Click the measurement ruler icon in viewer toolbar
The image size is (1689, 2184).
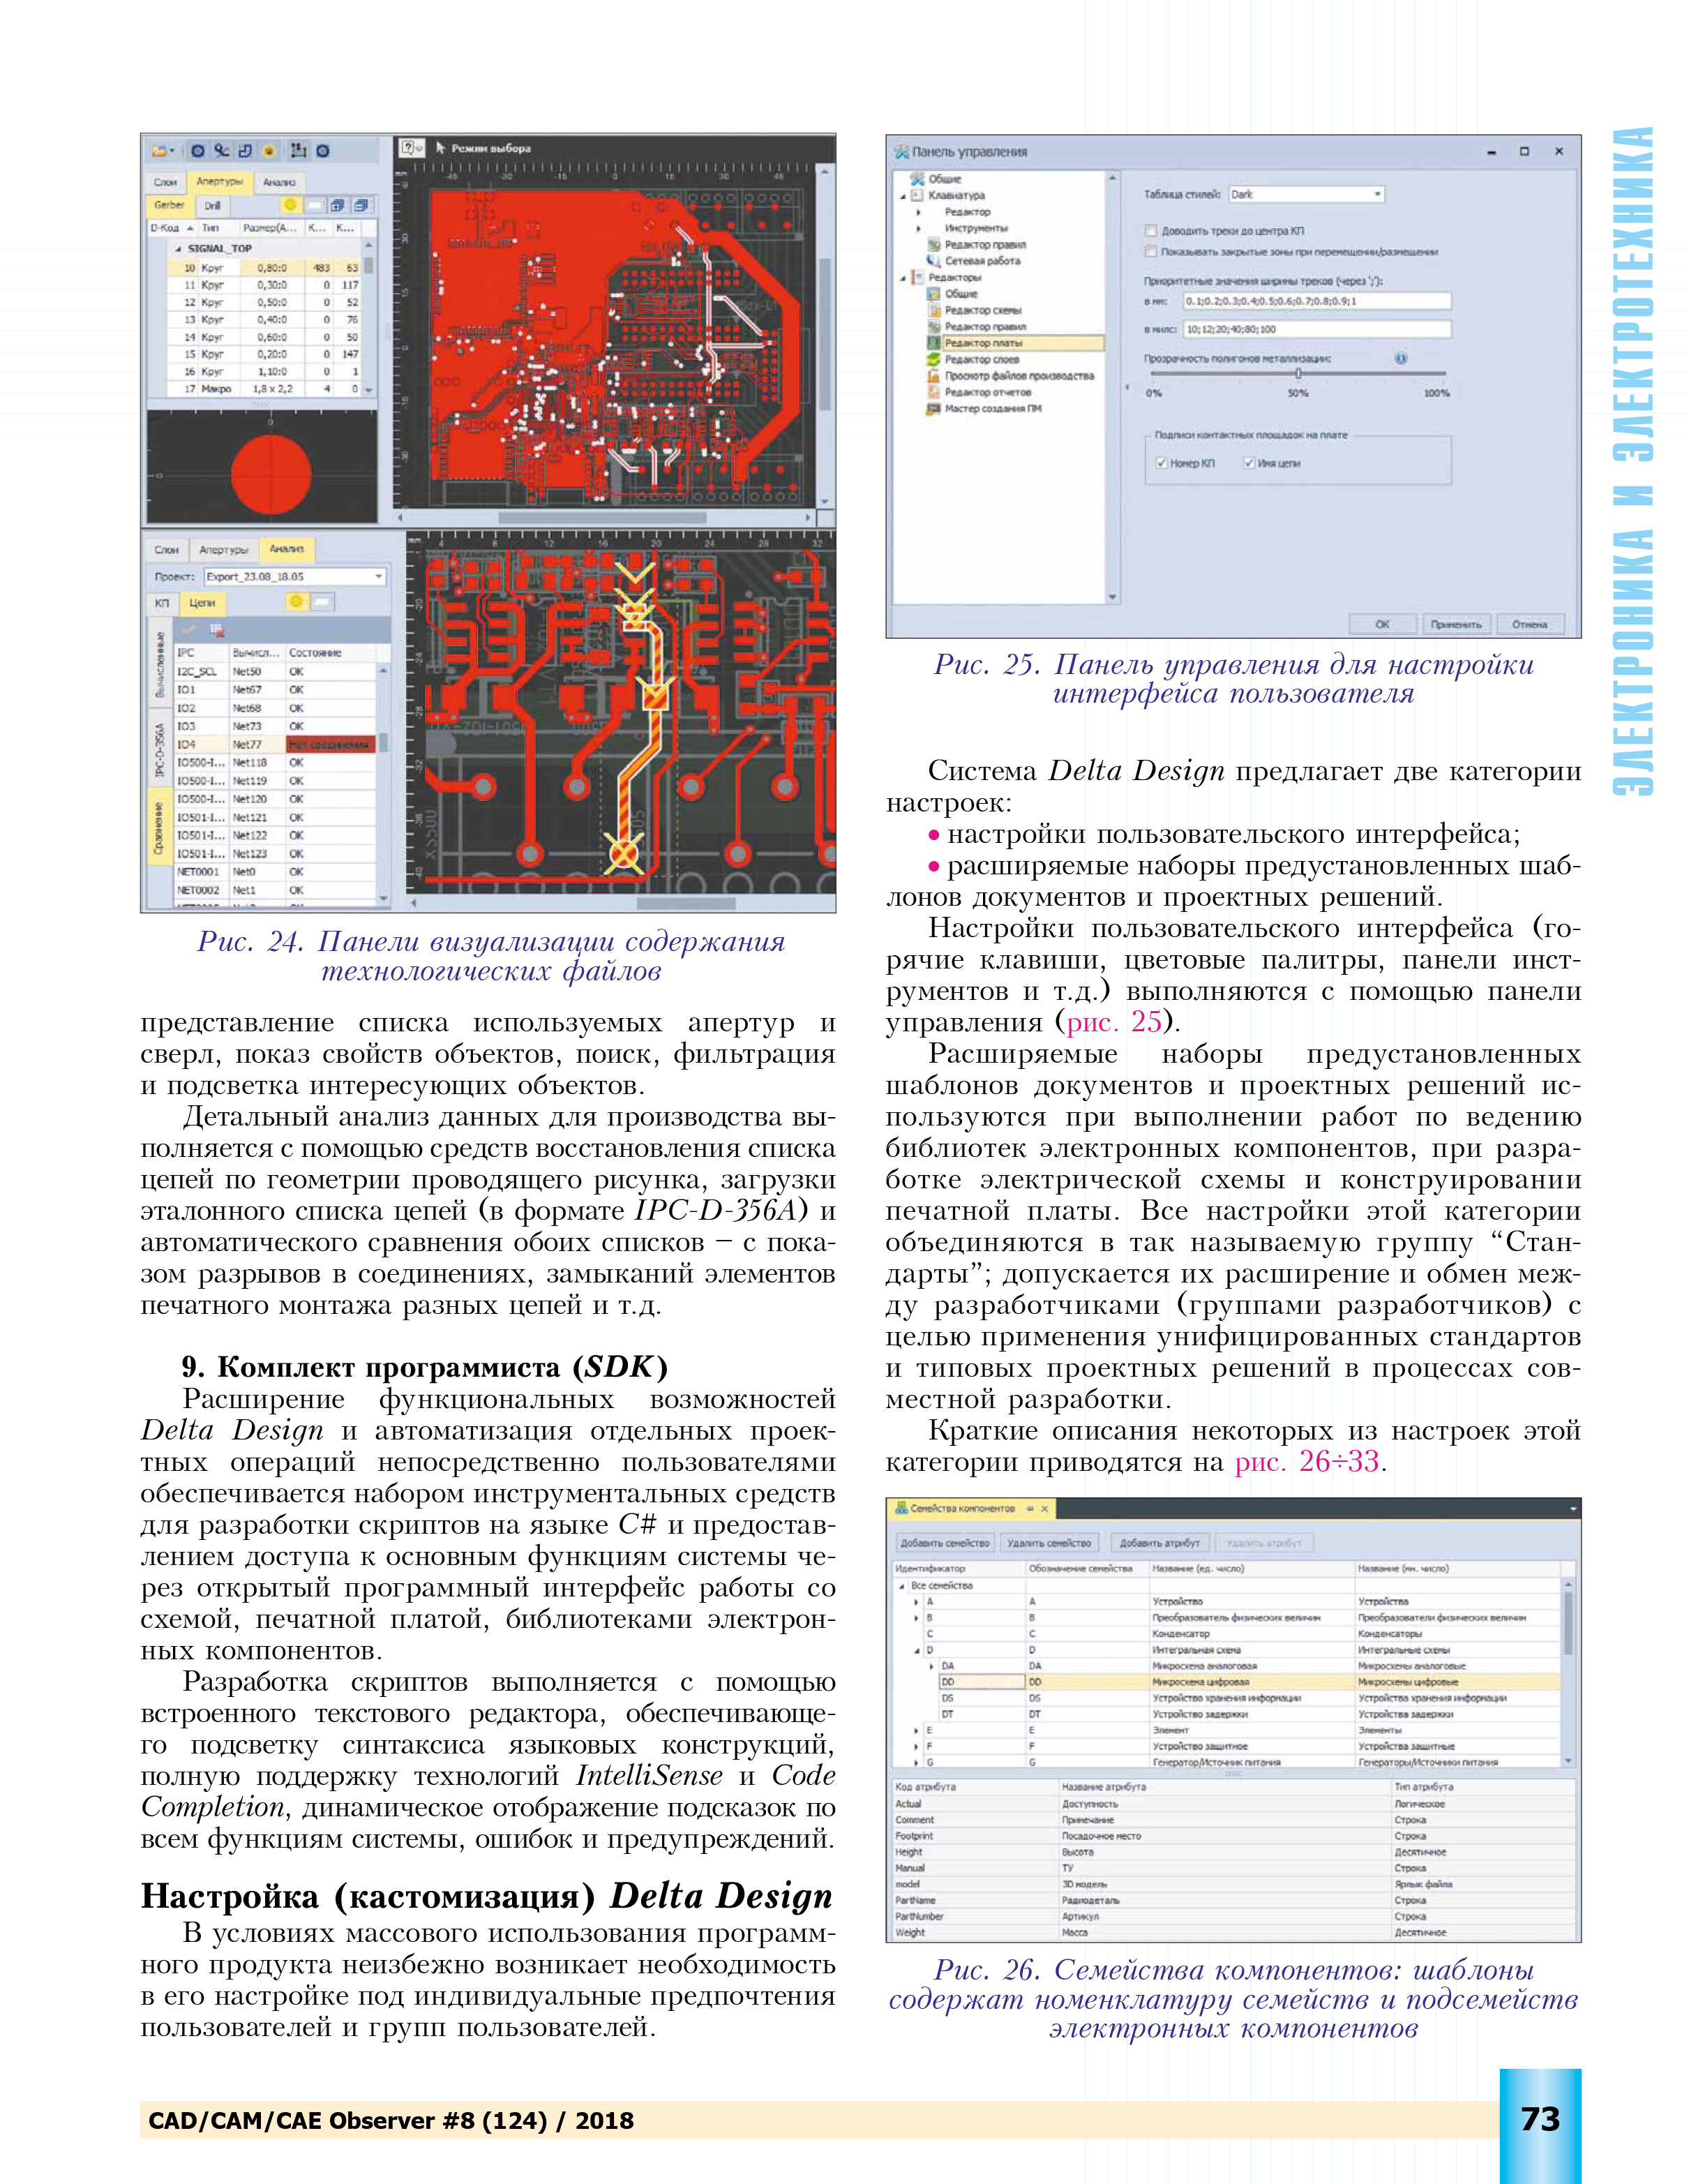(298, 151)
